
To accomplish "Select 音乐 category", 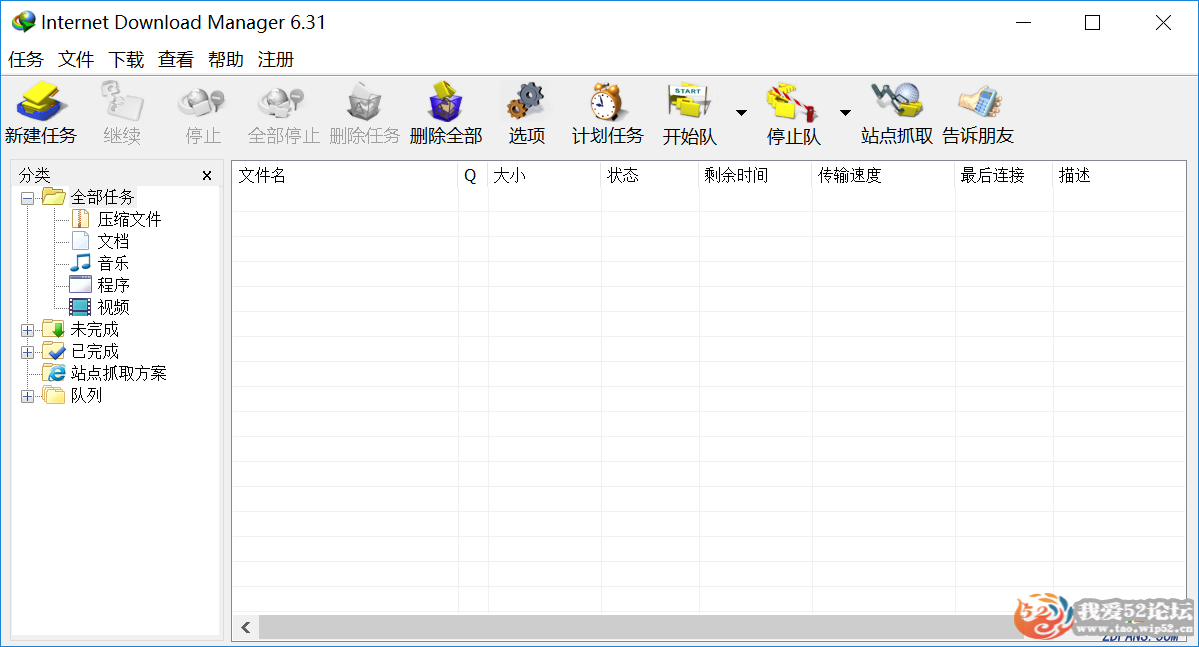I will 113,263.
